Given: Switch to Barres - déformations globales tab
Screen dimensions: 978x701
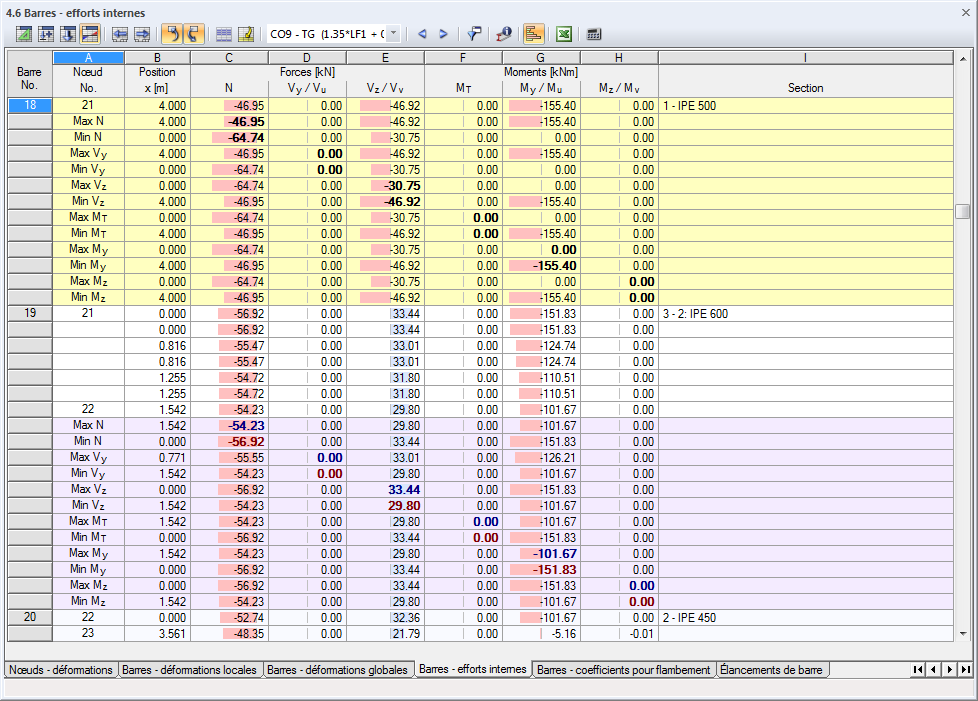Looking at the screenshot, I should [x=337, y=670].
